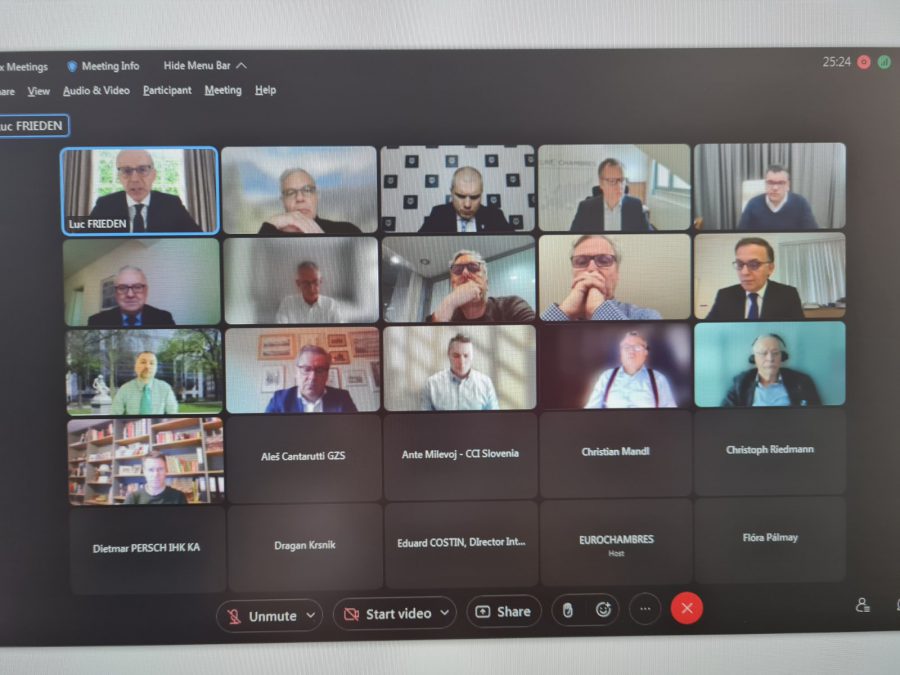Screen dimensions: 900x675
Task: Select Luc FRIEDEN's video thumbnail
Action: pyautogui.click(x=139, y=190)
